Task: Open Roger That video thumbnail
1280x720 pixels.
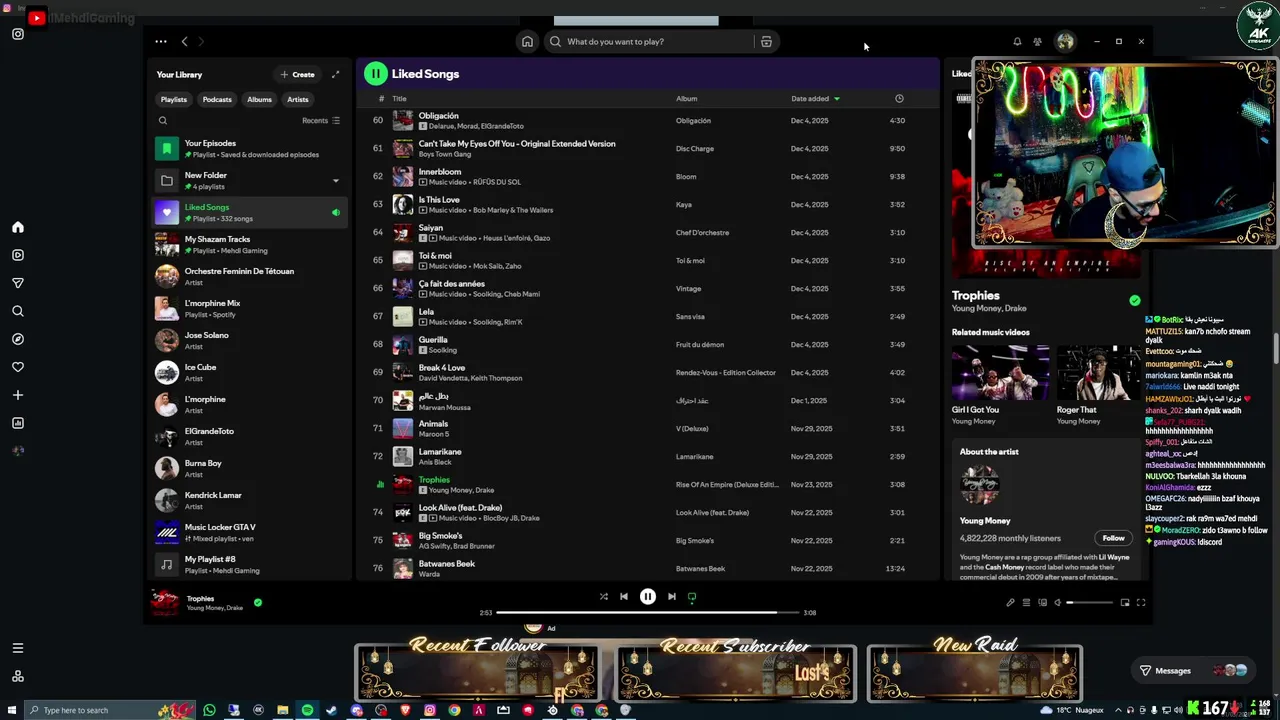Action: point(1098,372)
